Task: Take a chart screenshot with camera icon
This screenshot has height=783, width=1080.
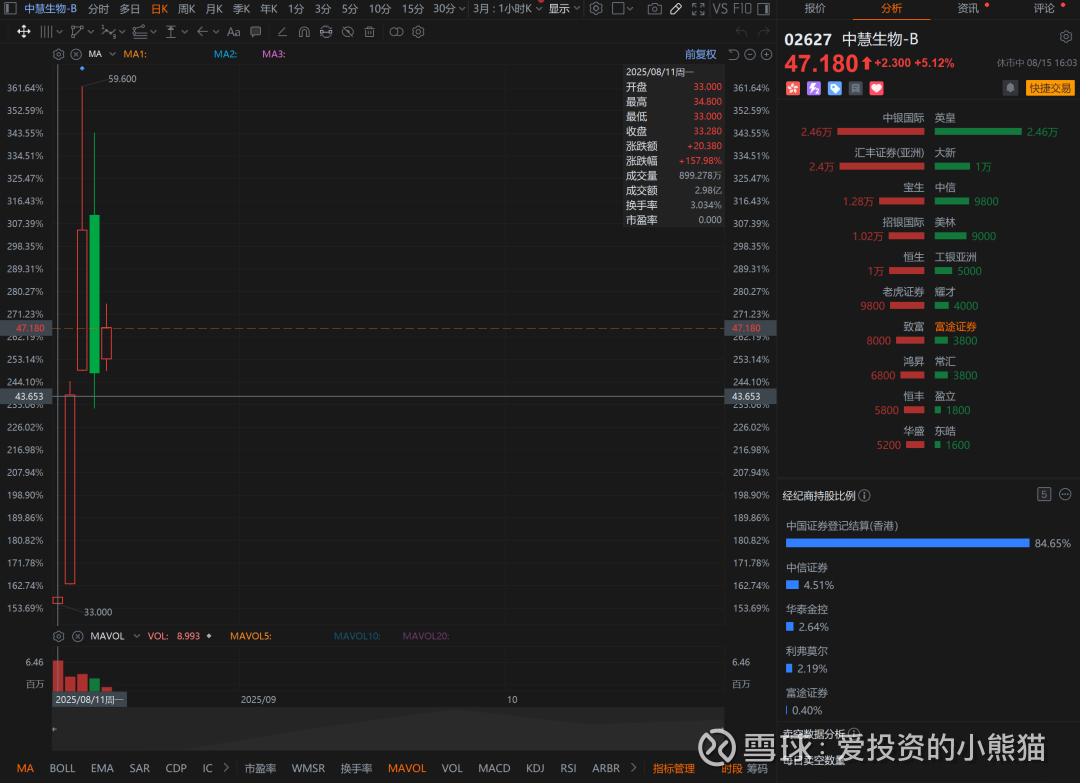Action: [654, 9]
